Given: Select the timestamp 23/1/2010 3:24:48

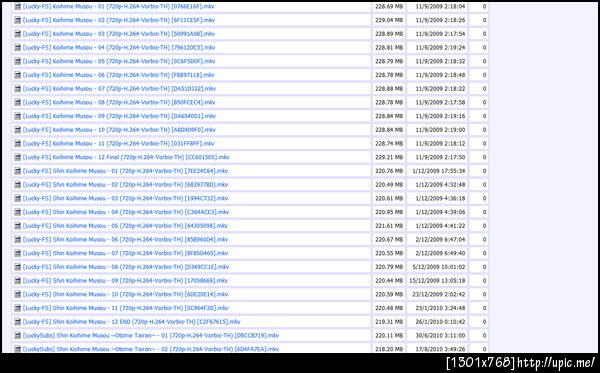Looking at the screenshot, I should click(x=440, y=308).
